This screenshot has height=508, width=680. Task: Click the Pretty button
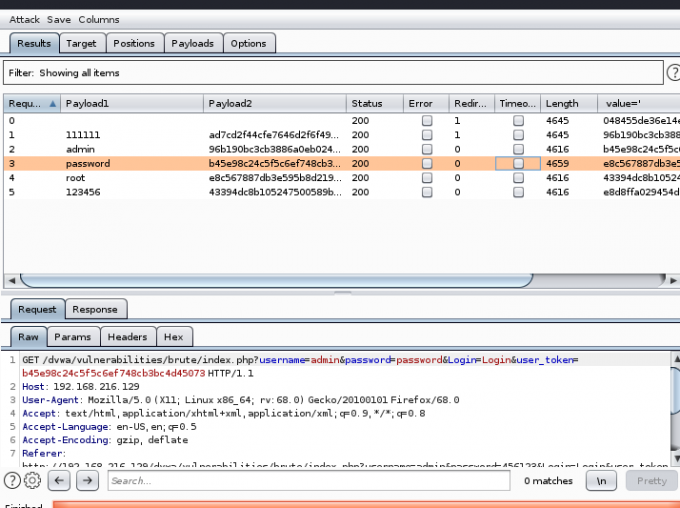tap(652, 481)
